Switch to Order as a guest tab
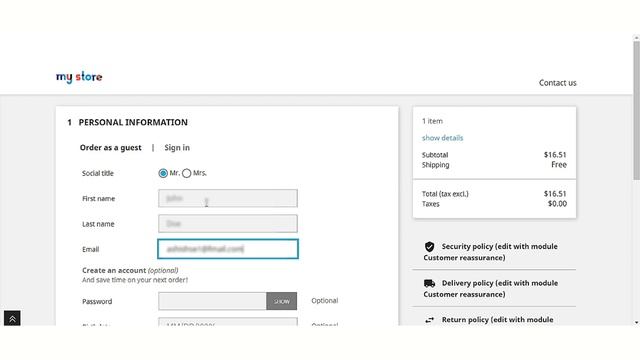This screenshot has width=640, height=360. (x=111, y=148)
